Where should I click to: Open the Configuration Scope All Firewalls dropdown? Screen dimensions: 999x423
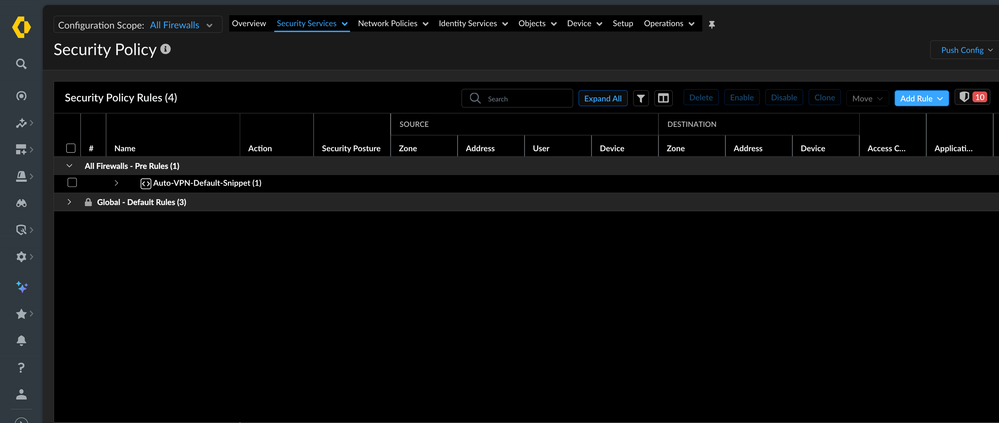coord(138,25)
